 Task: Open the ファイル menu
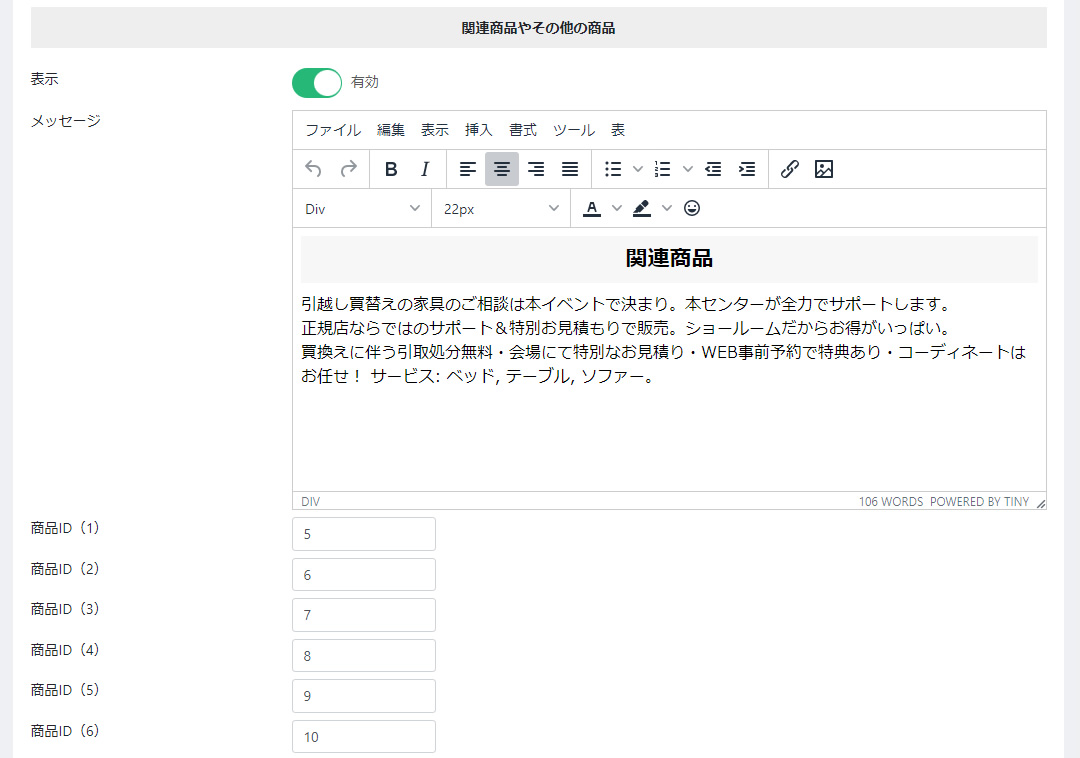(333, 130)
